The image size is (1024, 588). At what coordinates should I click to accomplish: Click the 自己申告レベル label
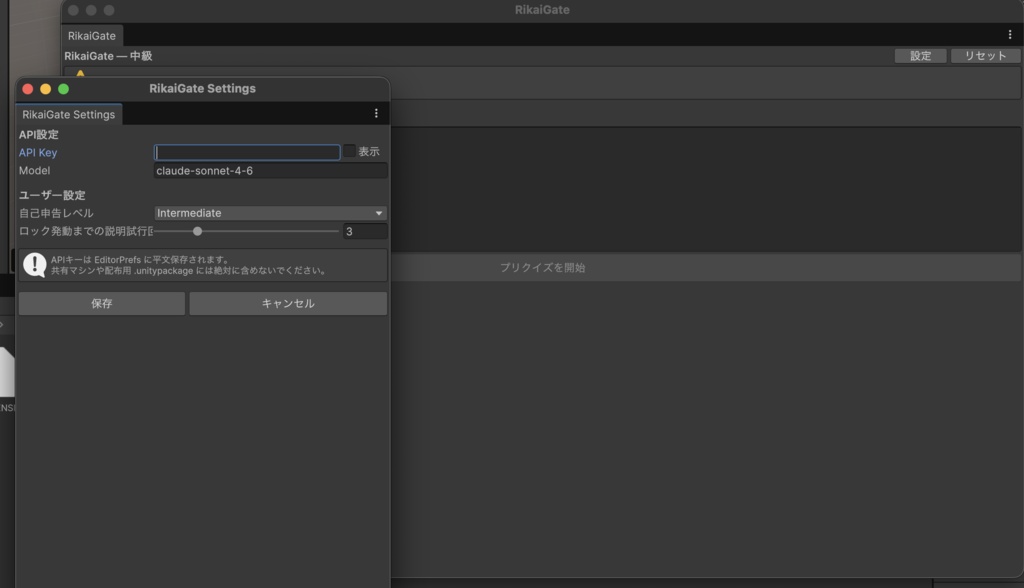pos(56,213)
